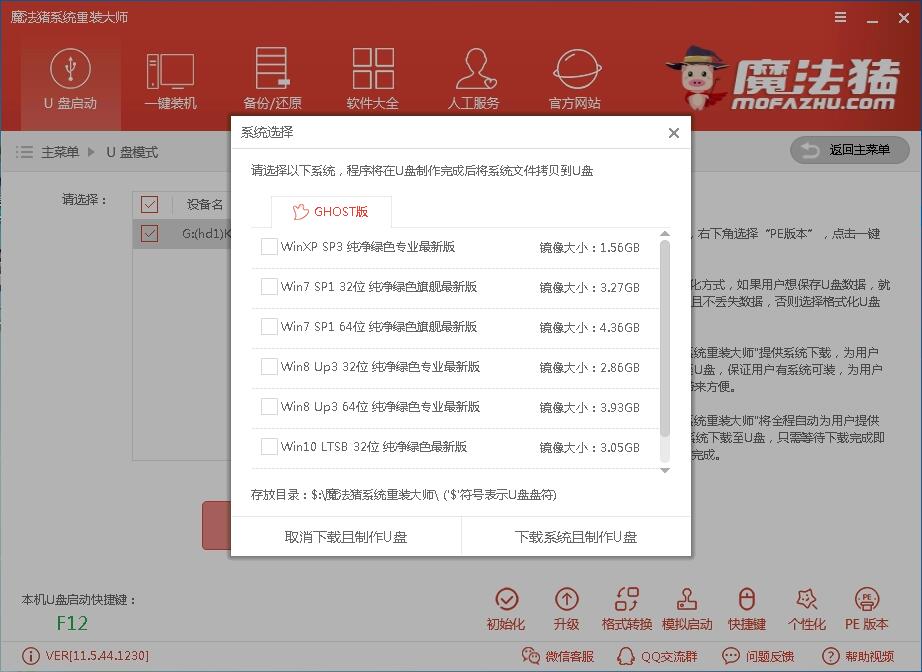Image resolution: width=922 pixels, height=672 pixels.
Task: Select Win7 SP1 64位 for download
Action: click(x=268, y=327)
